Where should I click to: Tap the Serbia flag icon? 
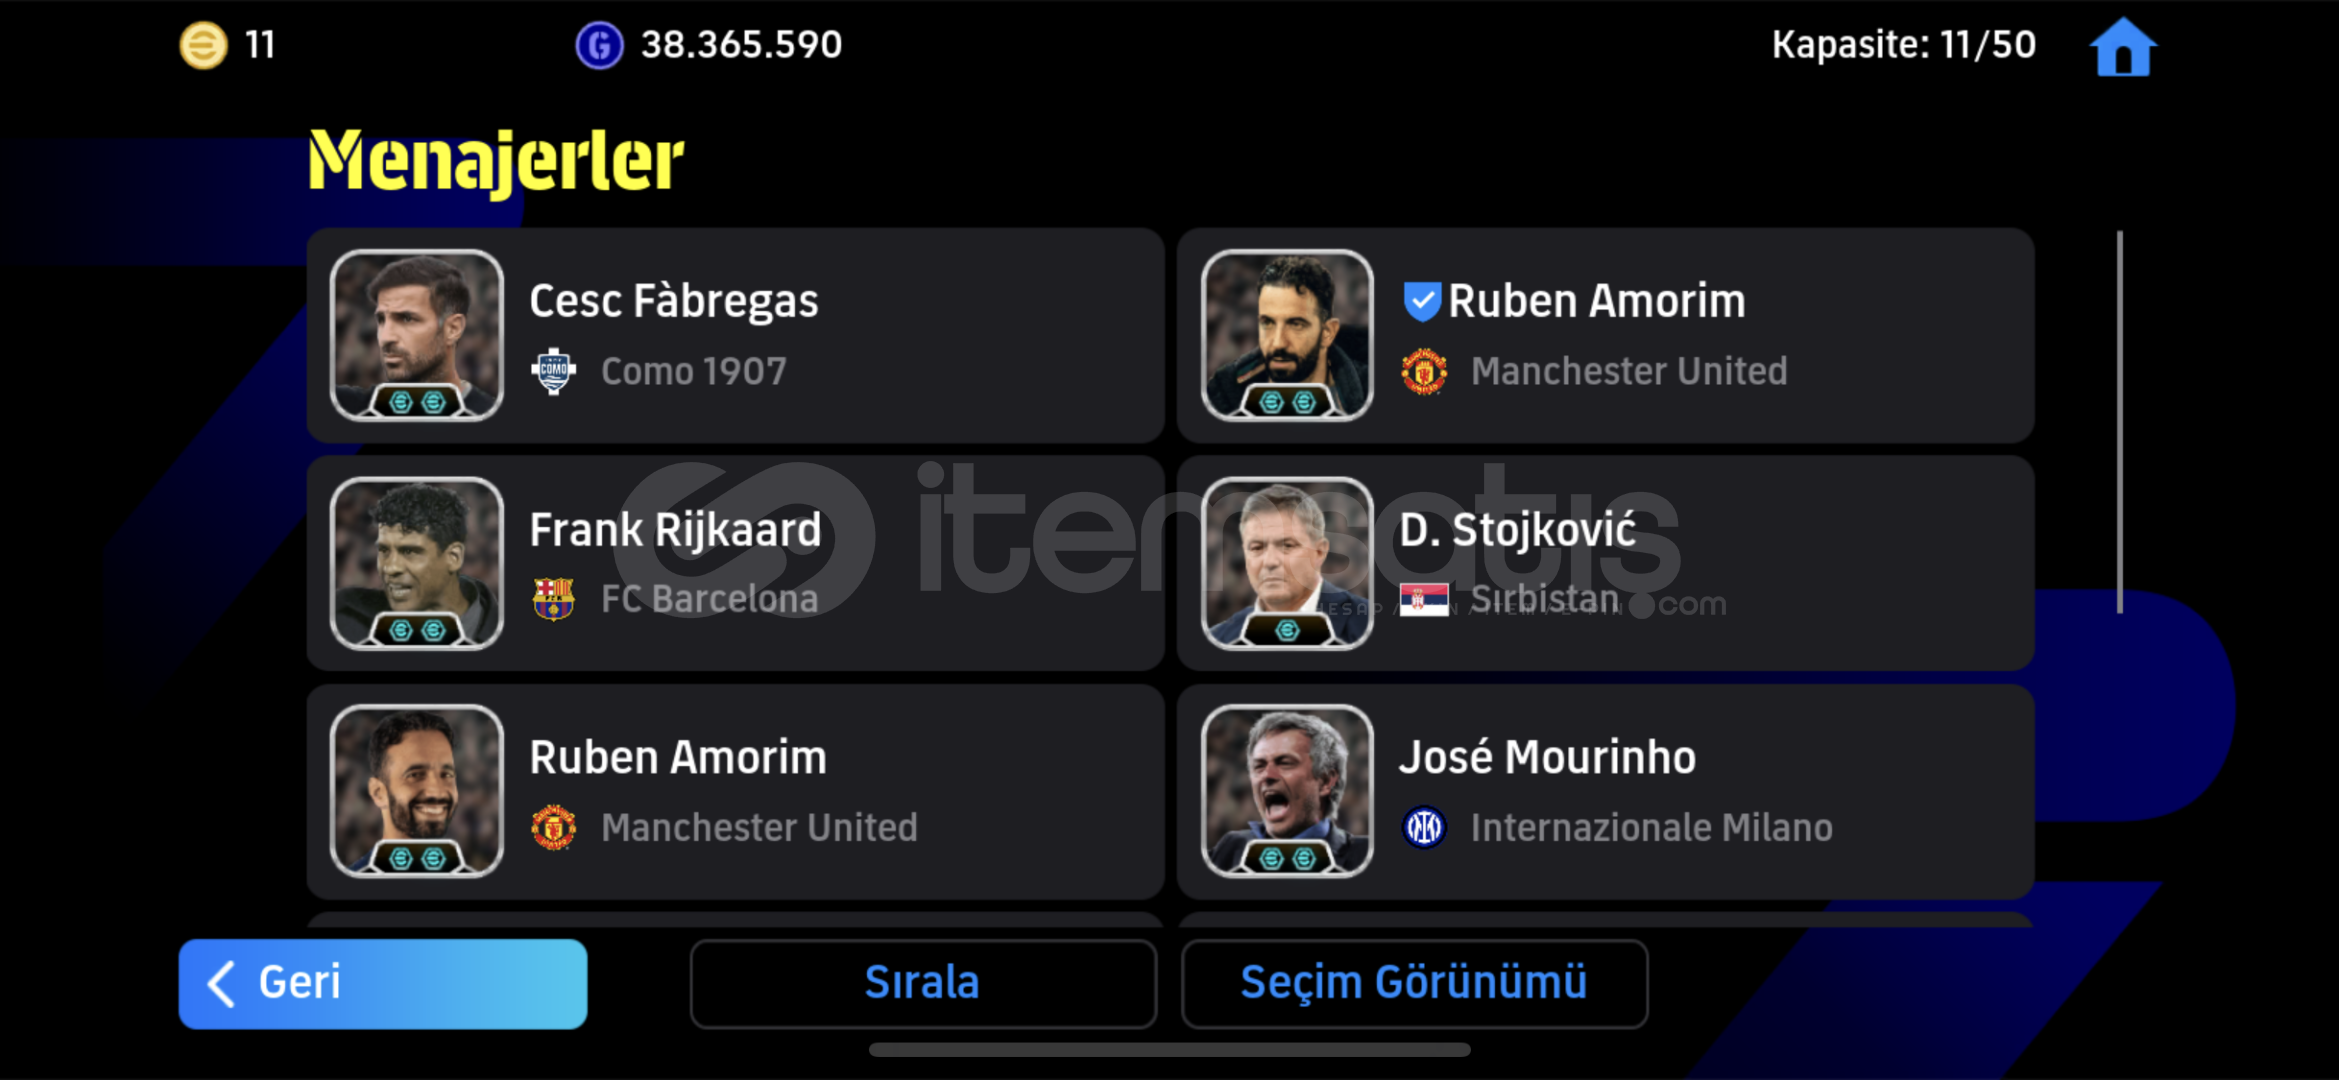coord(1424,599)
